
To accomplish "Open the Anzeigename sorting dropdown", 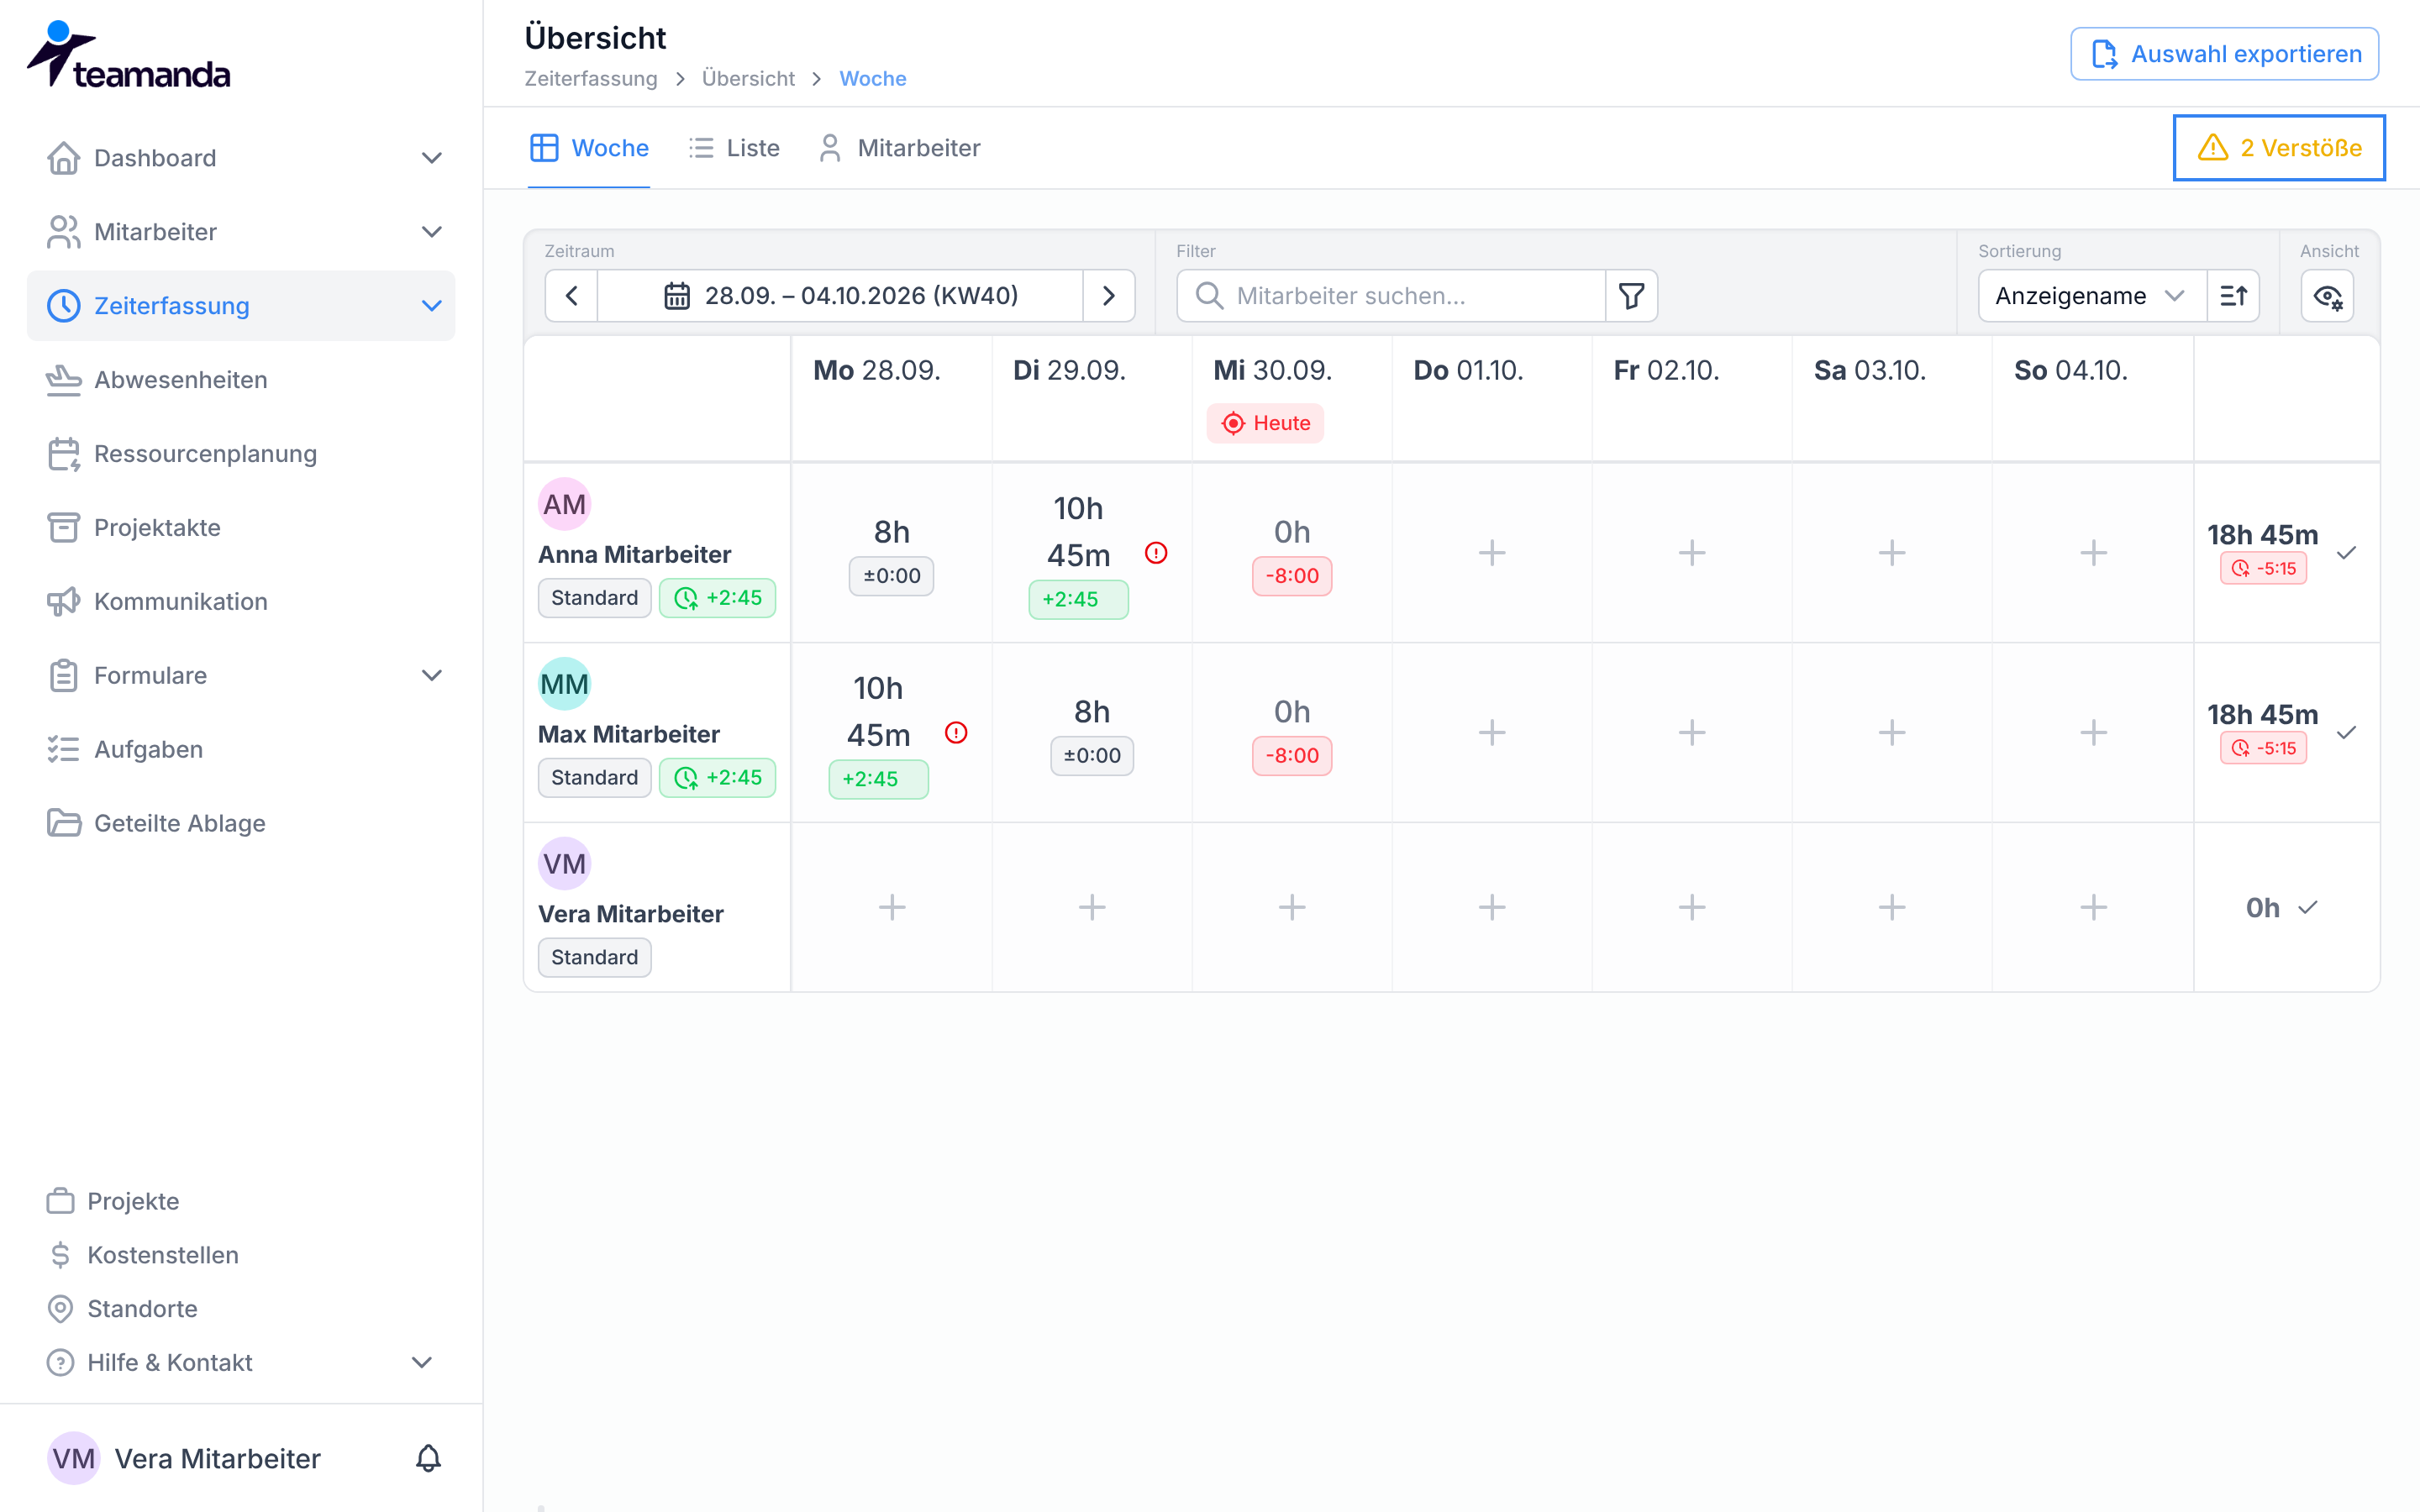I will (2092, 296).
